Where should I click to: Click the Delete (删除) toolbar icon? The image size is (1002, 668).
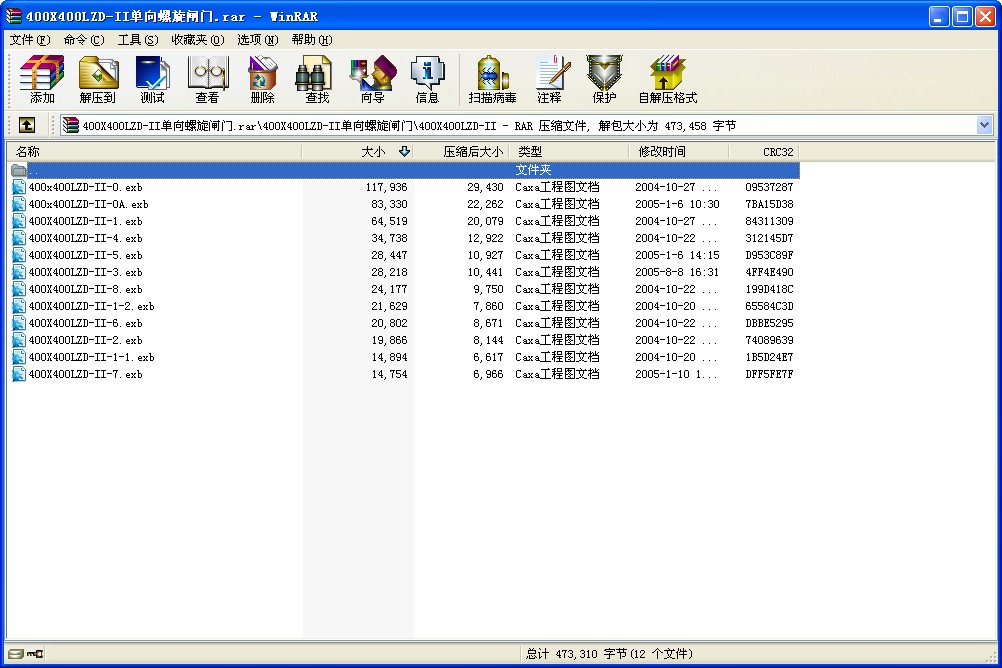pos(262,79)
